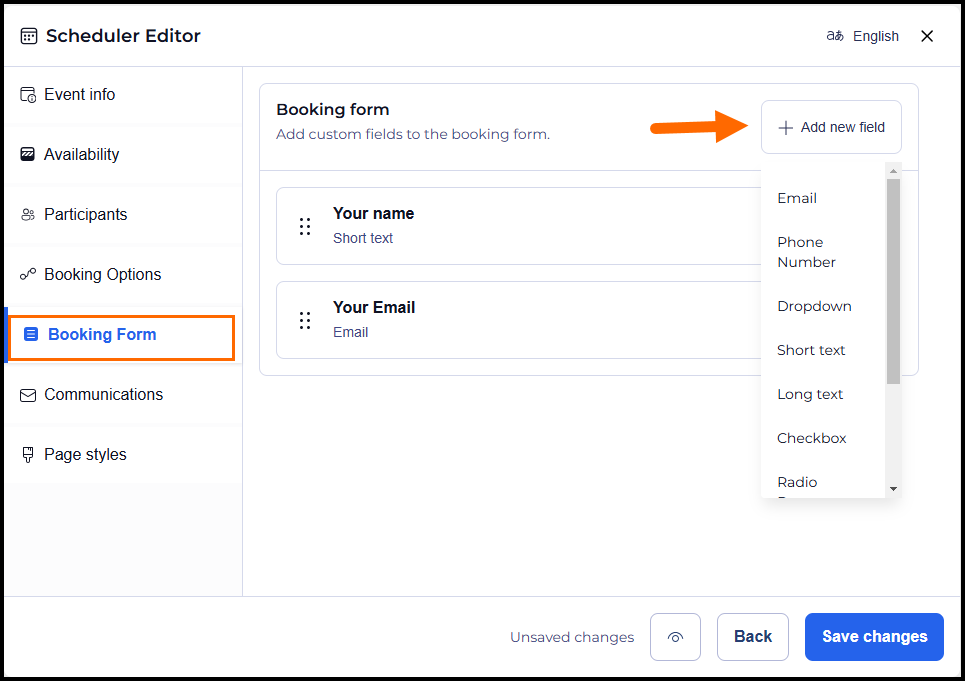Click the Booking Form list icon
The image size is (965, 681).
(x=30, y=334)
